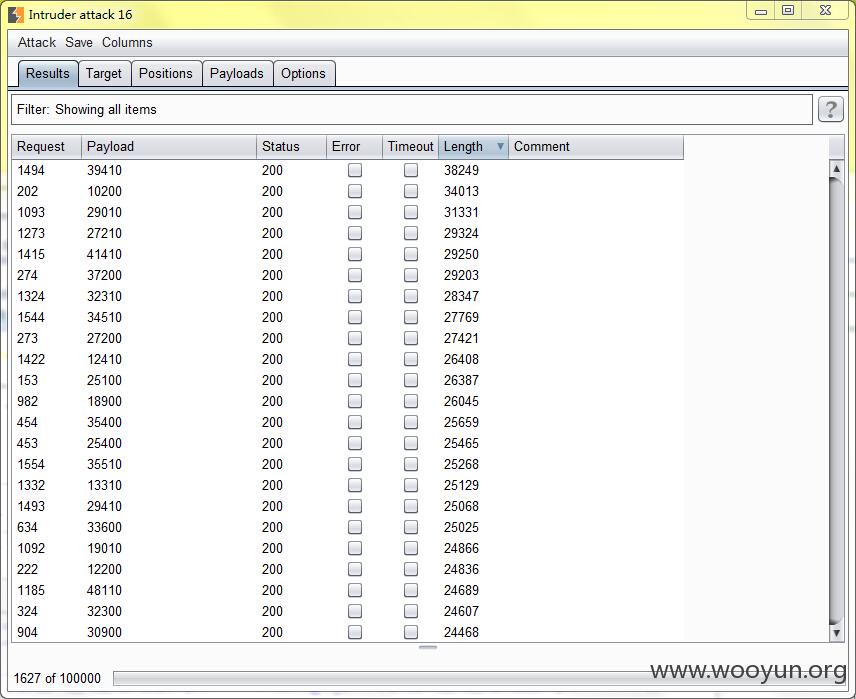This screenshot has height=699, width=856.
Task: Toggle Timeout checkbox for request 153
Action: [x=411, y=381]
